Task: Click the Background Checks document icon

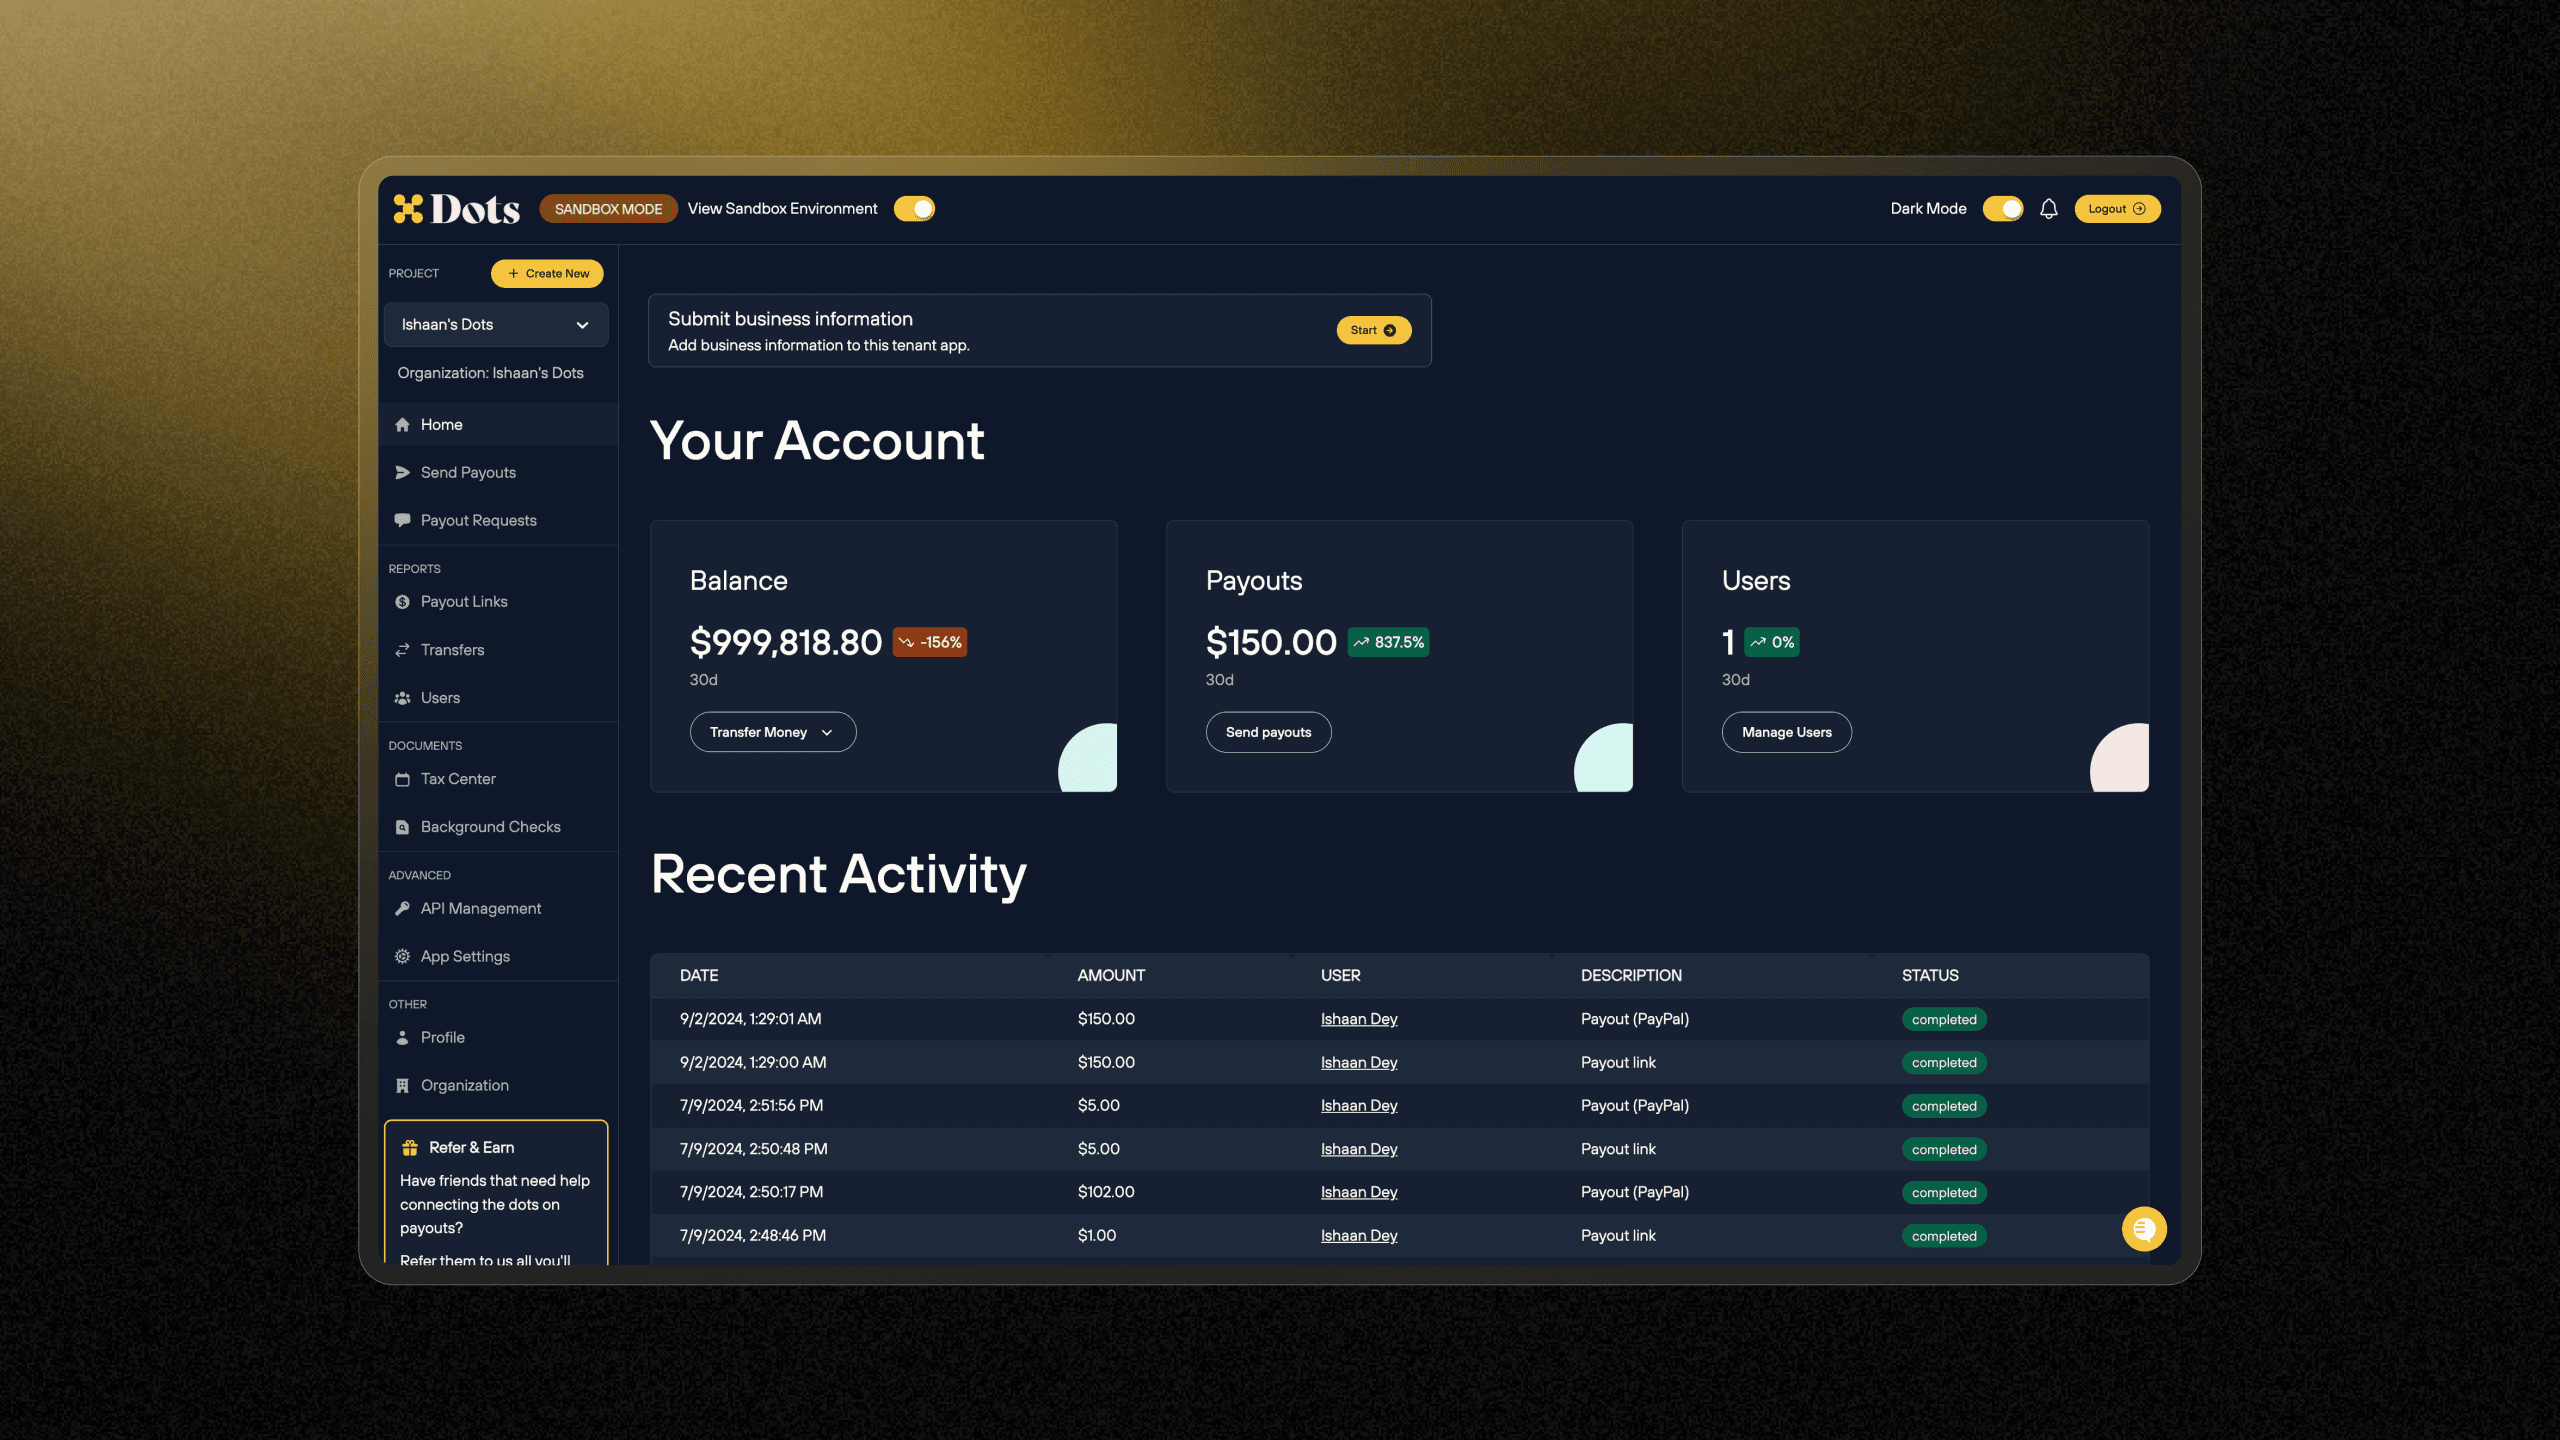Action: tap(403, 826)
